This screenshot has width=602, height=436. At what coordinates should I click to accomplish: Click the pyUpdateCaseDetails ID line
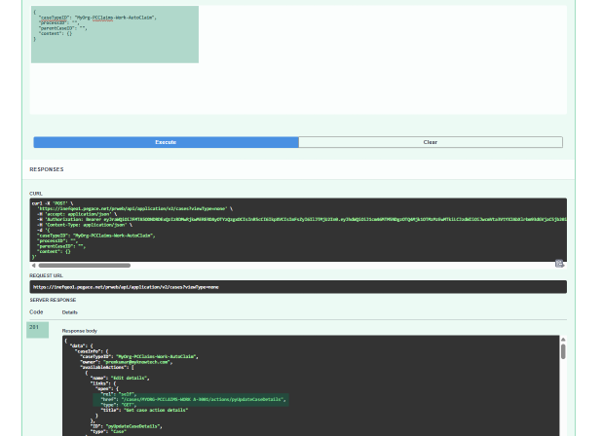[x=126, y=426]
